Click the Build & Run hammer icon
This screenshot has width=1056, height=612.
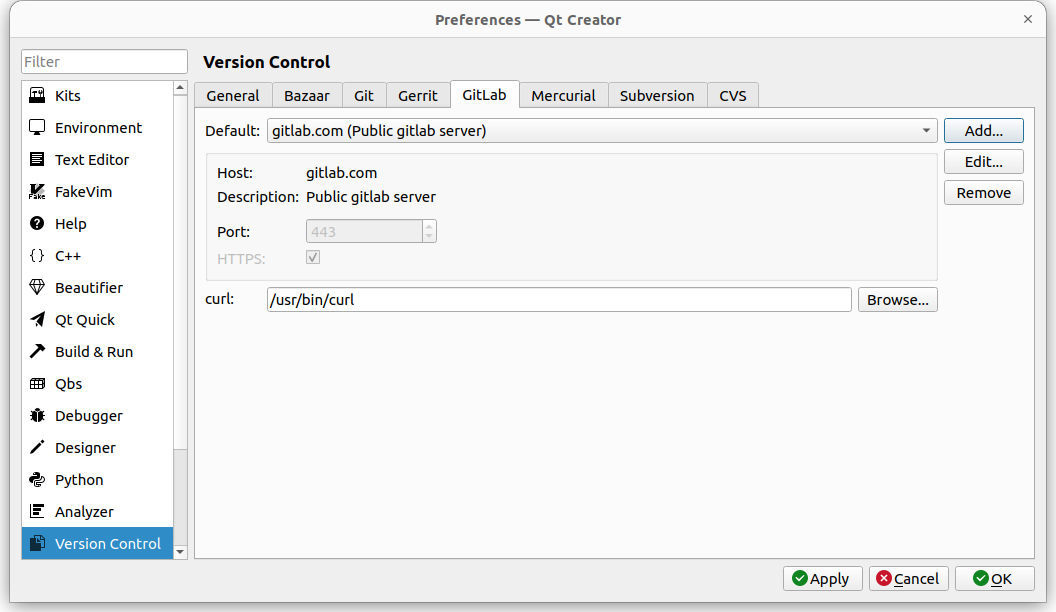click(x=37, y=352)
